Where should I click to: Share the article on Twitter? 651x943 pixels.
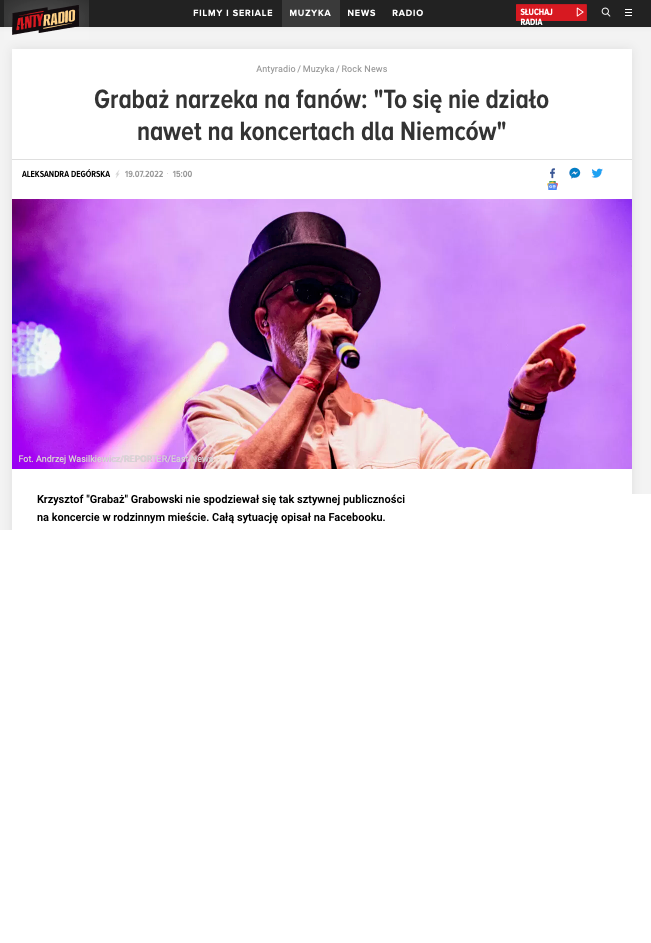coord(597,173)
